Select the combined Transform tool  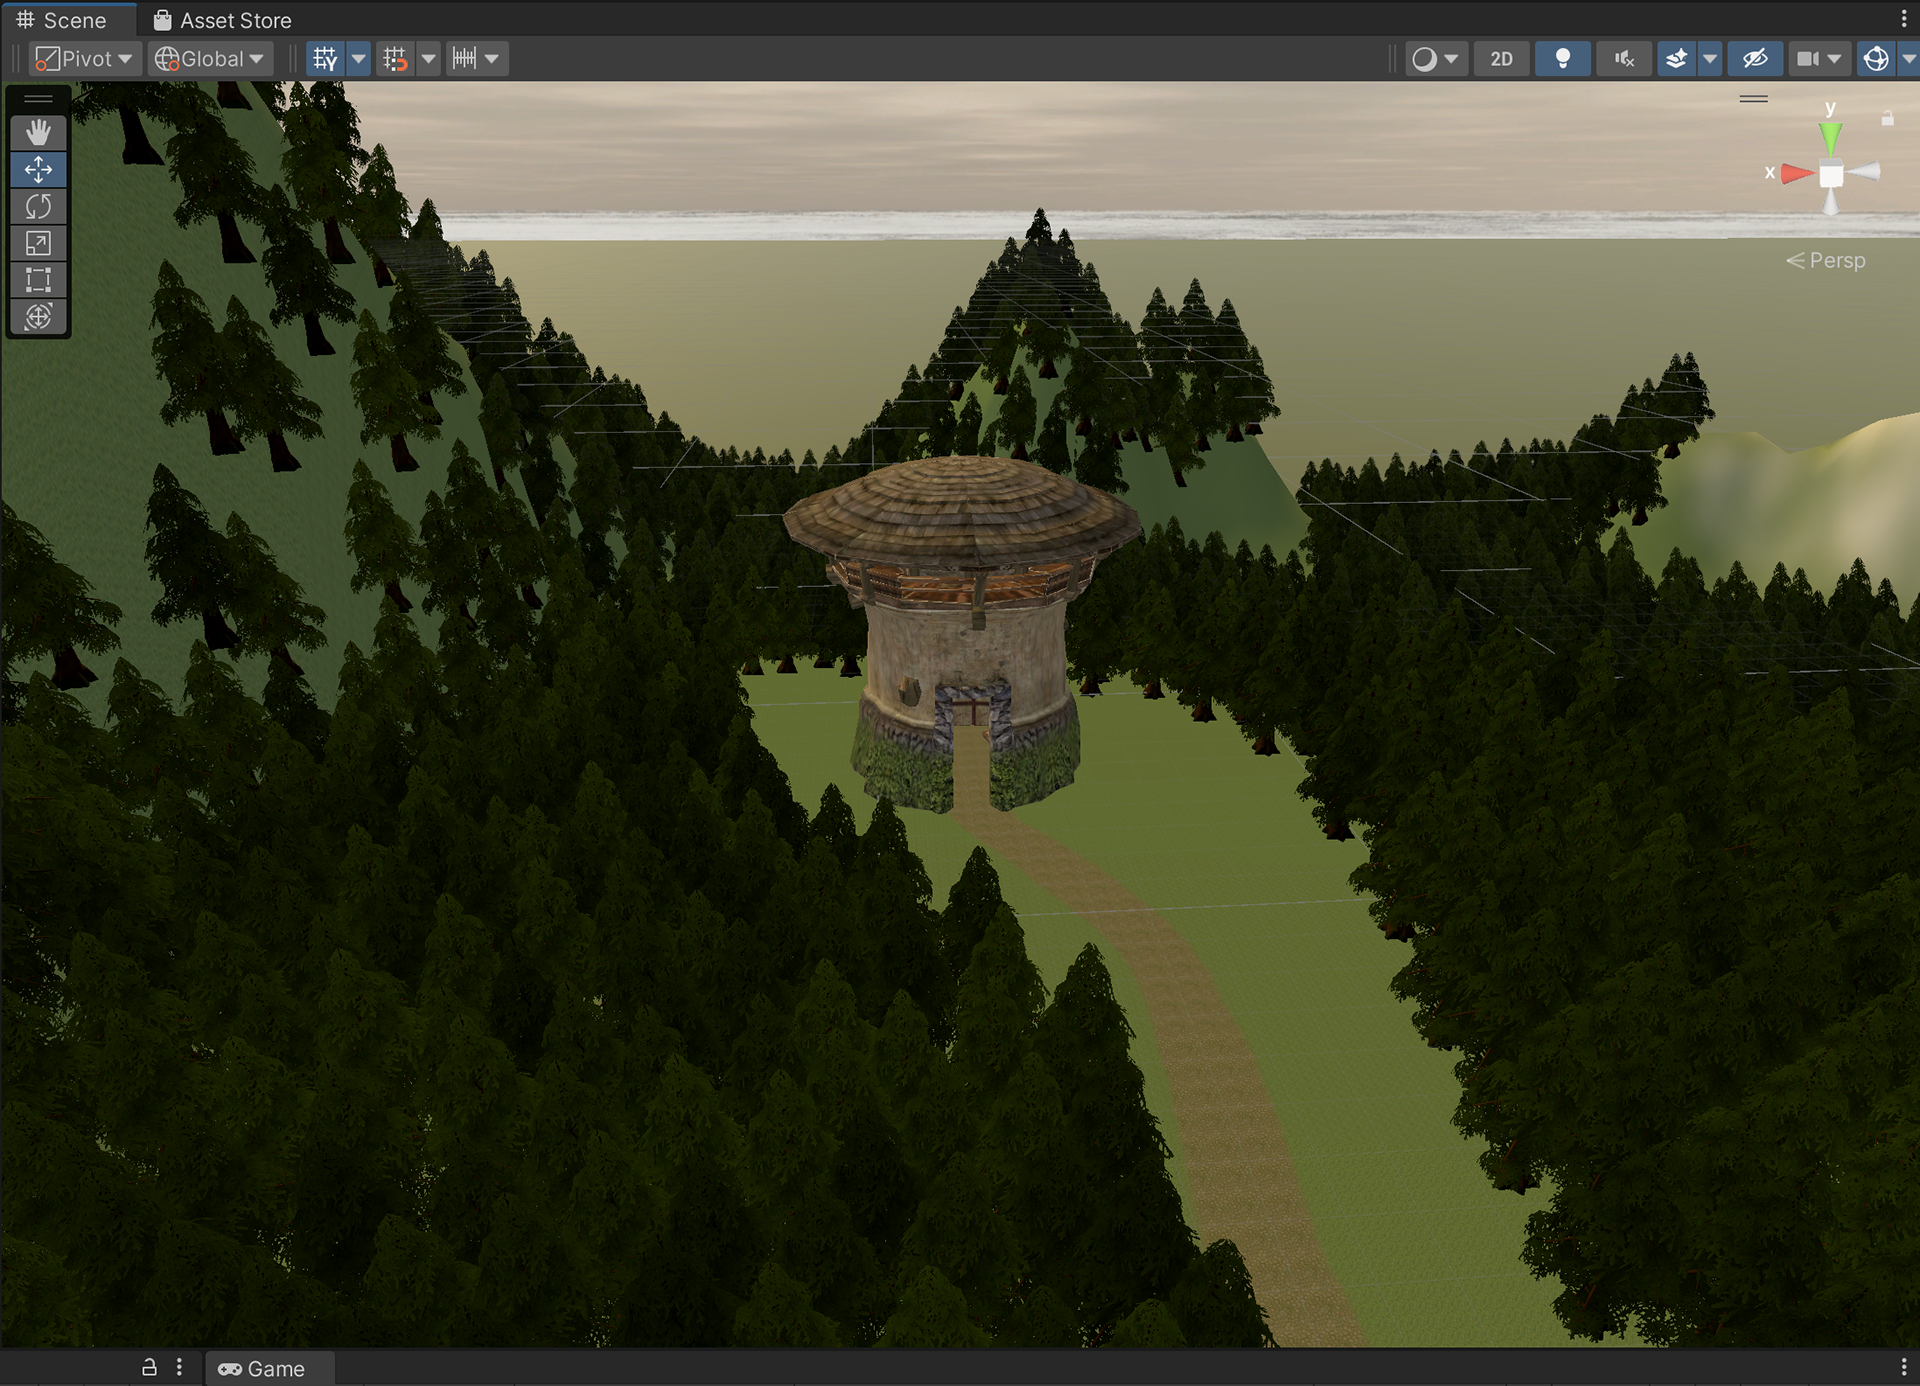(38, 317)
